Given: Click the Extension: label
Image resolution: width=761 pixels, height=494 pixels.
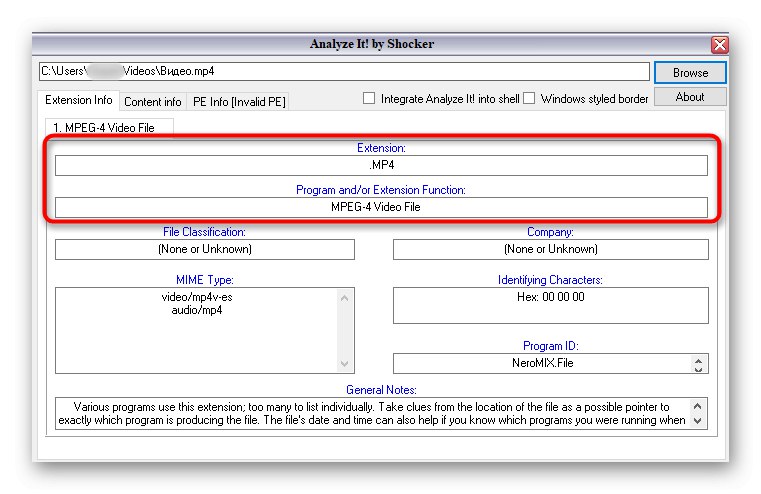Looking at the screenshot, I should tap(381, 148).
